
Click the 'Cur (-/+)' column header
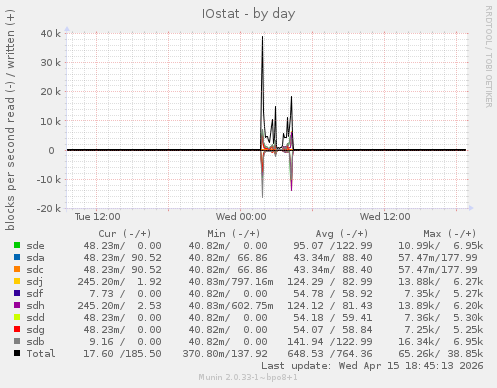coord(125,234)
